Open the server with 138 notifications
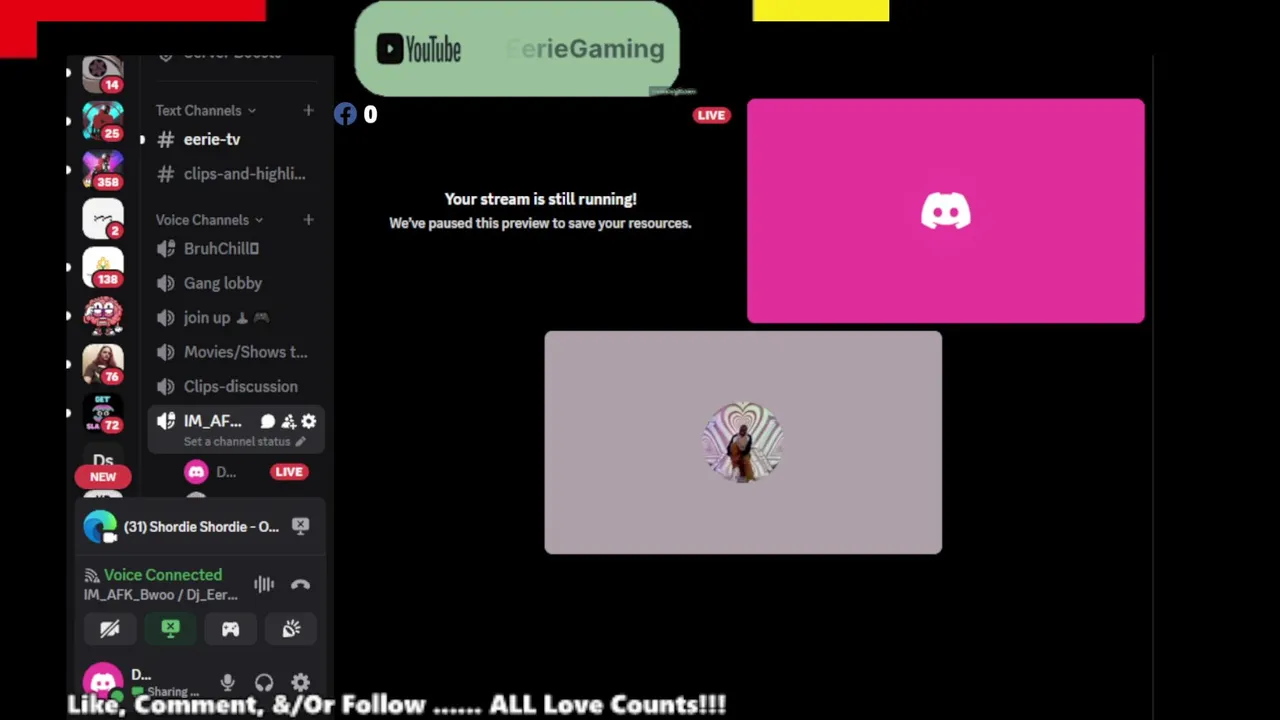 coord(102,268)
